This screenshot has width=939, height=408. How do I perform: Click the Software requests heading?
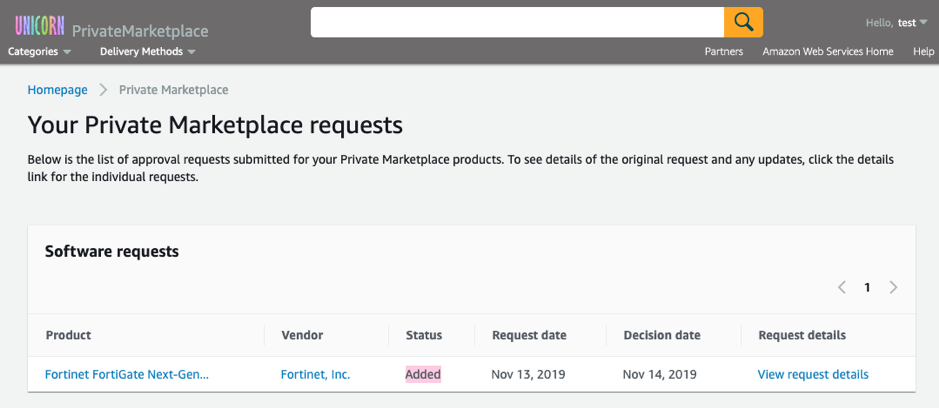[112, 252]
